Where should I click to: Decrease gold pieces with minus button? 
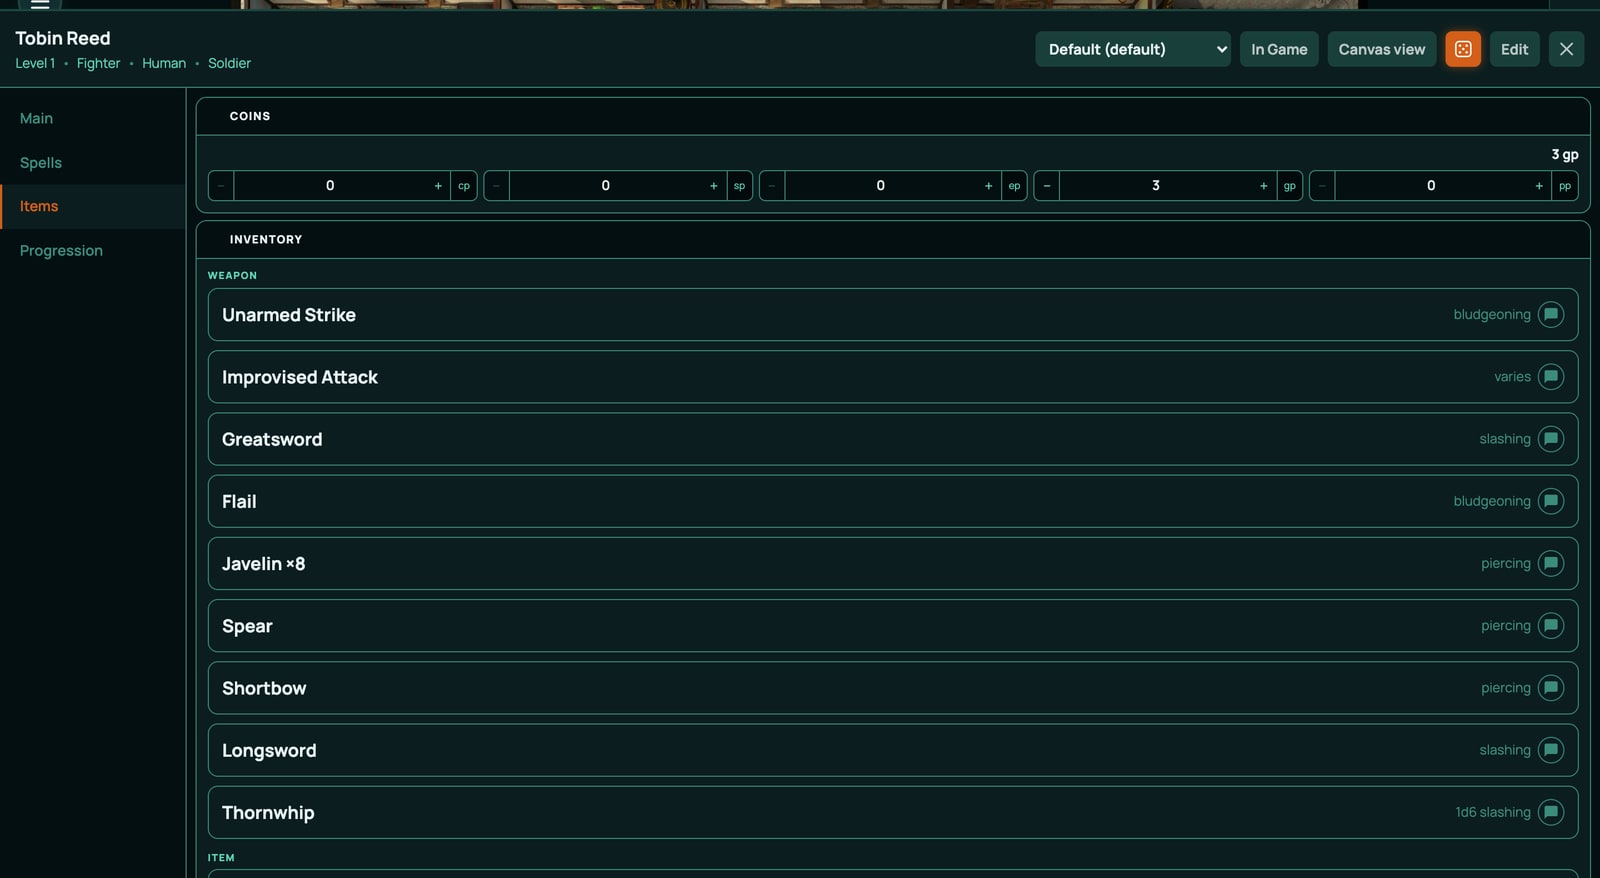(x=1047, y=186)
